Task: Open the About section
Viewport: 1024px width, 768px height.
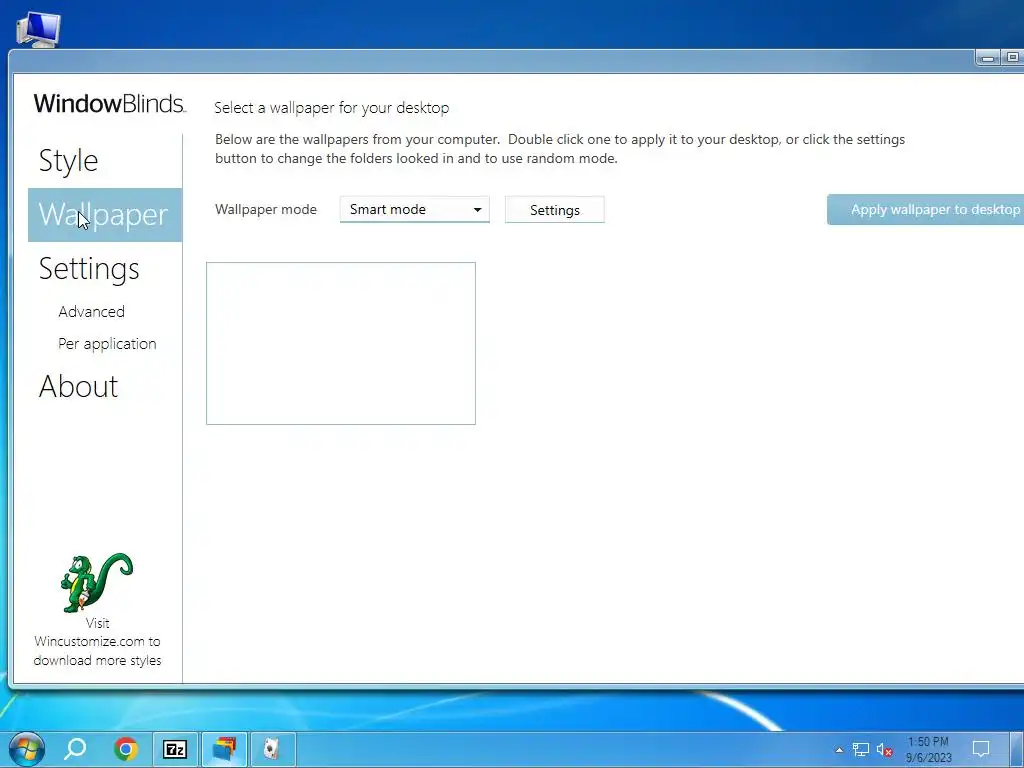Action: point(78,386)
